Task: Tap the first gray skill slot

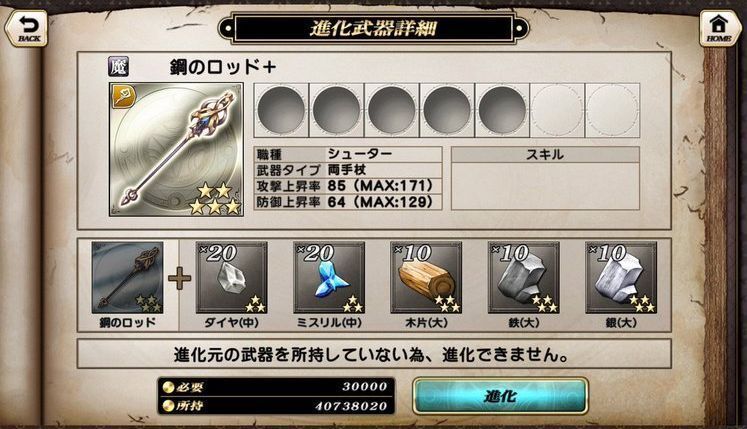Action: pyautogui.click(x=281, y=110)
